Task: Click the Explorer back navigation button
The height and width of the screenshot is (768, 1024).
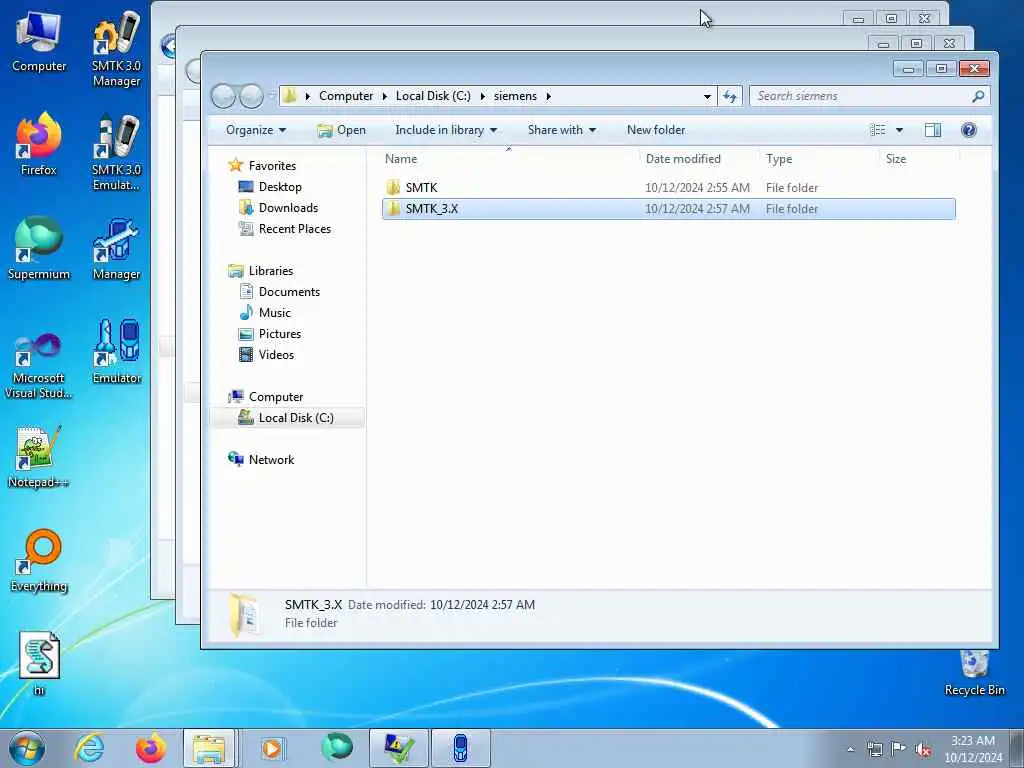Action: tap(223, 97)
